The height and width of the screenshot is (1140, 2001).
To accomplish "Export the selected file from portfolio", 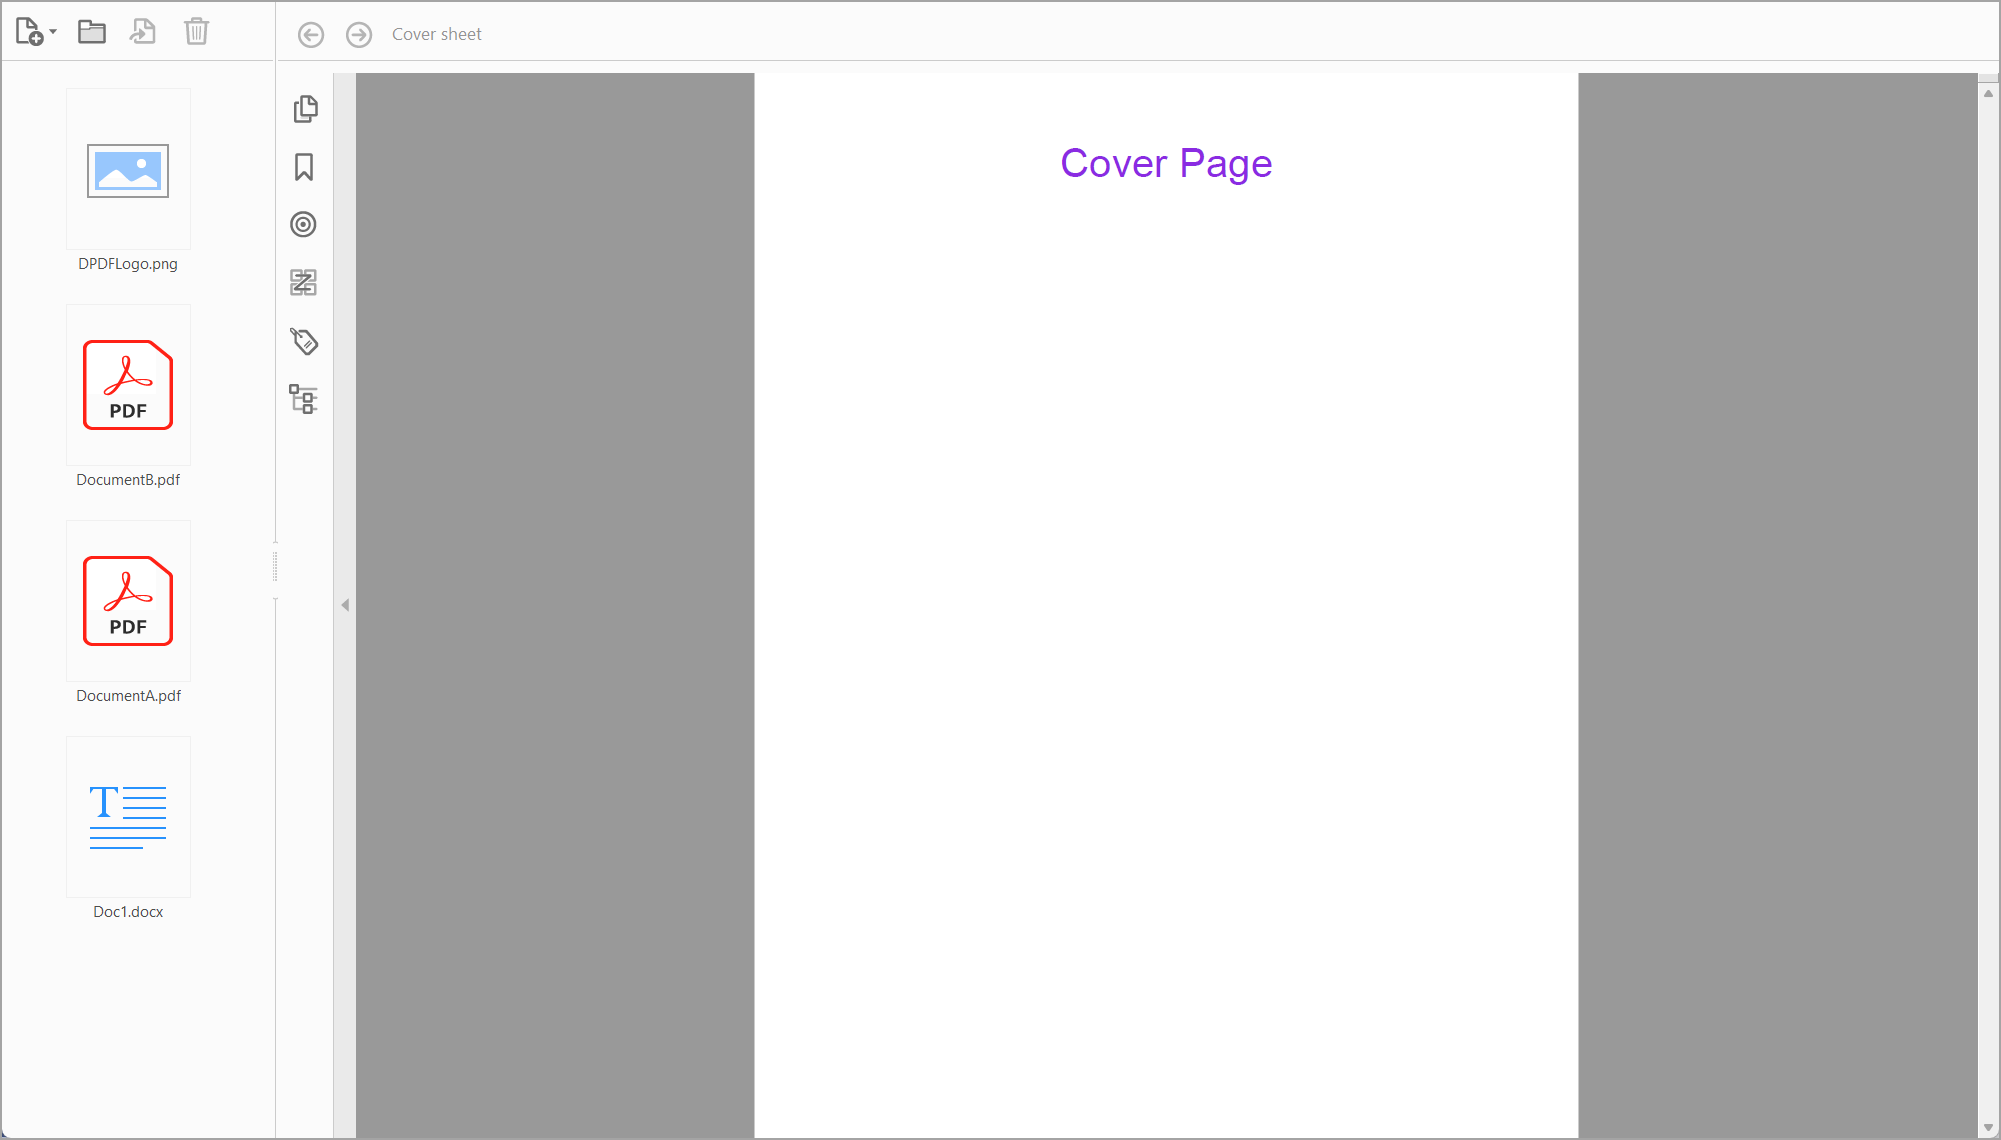I will 143,31.
